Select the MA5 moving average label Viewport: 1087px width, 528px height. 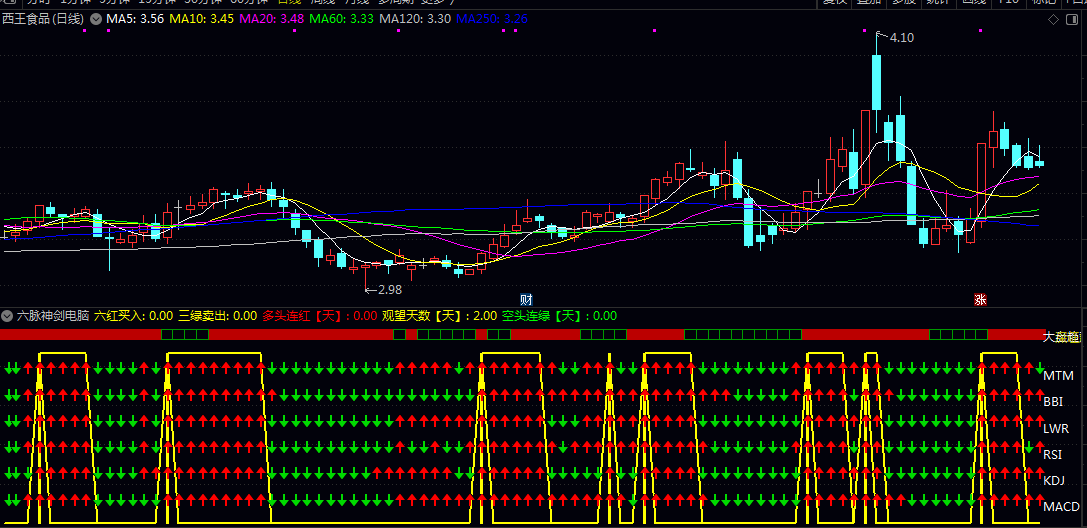point(135,19)
